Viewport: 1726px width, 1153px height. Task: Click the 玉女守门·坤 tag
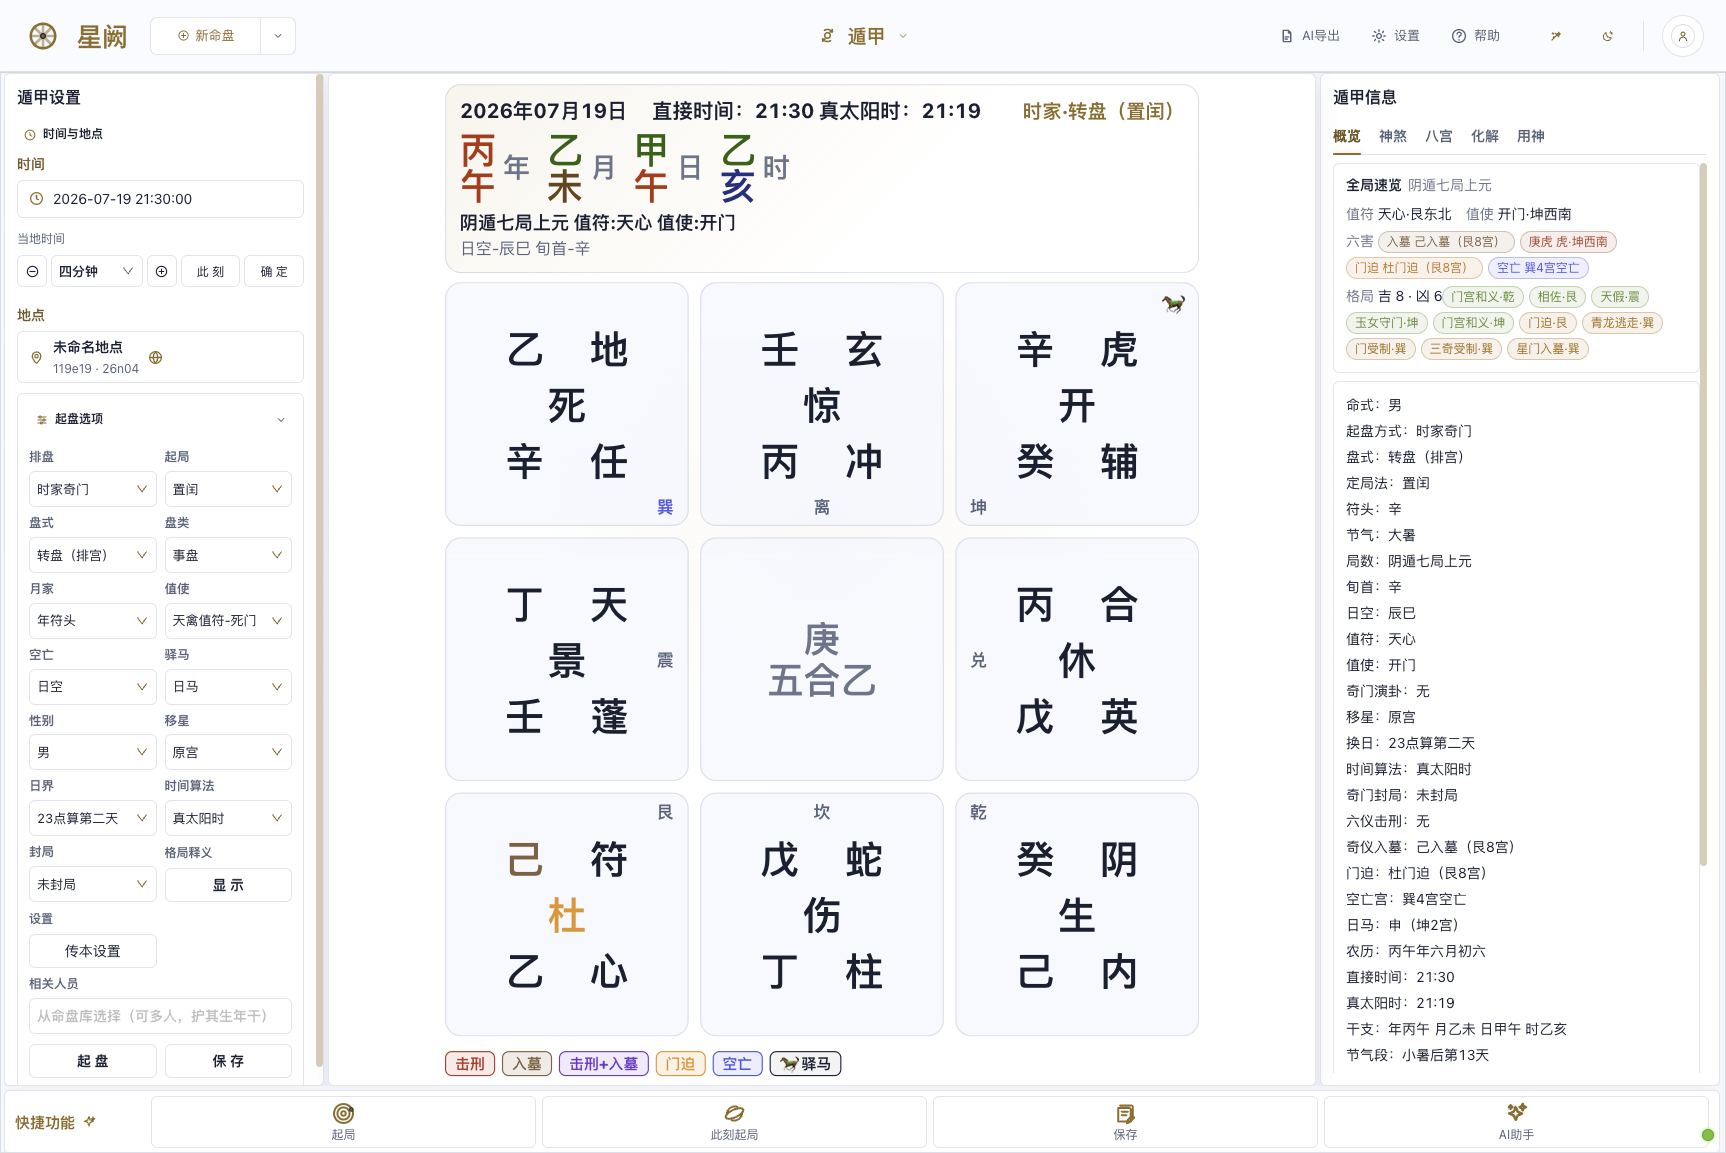pyautogui.click(x=1387, y=323)
